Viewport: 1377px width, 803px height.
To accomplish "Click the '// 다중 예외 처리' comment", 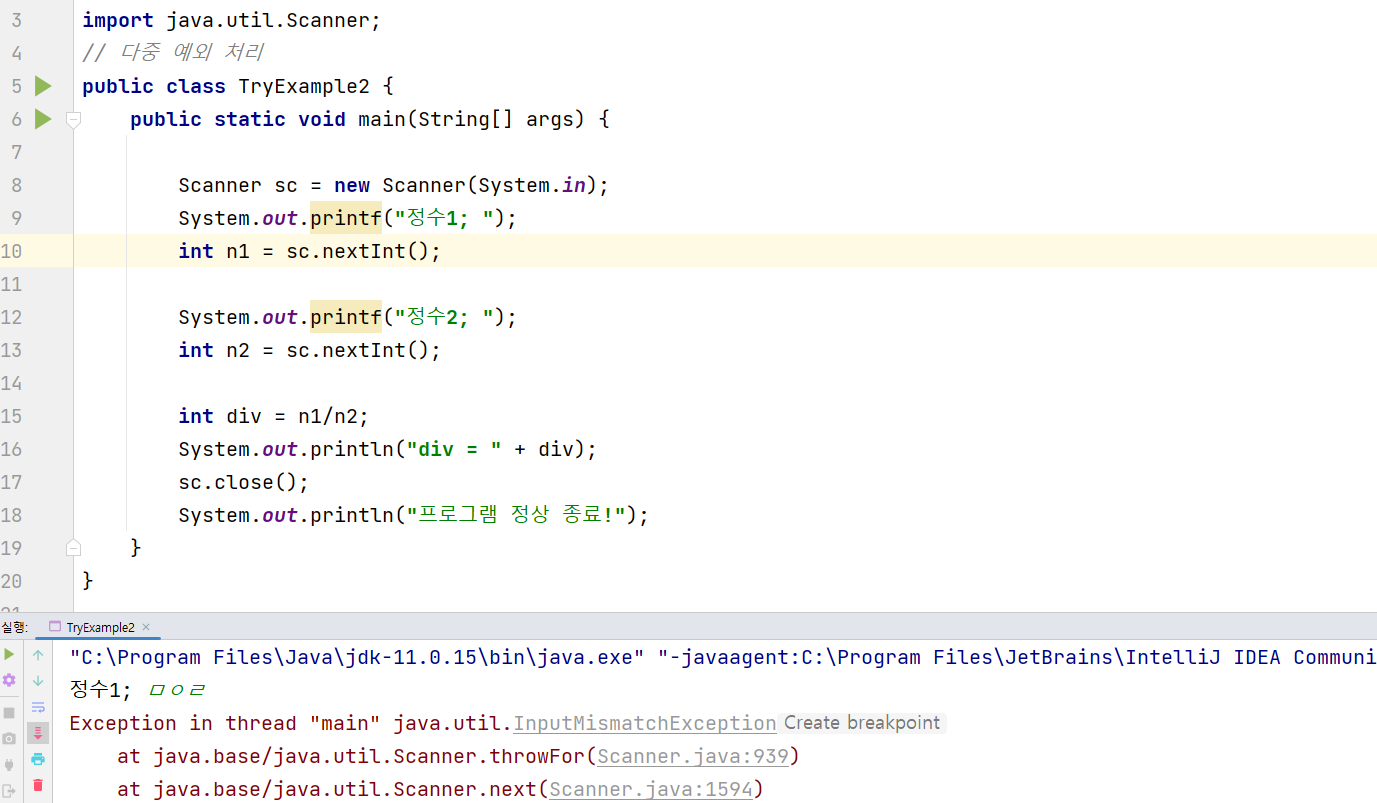I will coord(173,53).
